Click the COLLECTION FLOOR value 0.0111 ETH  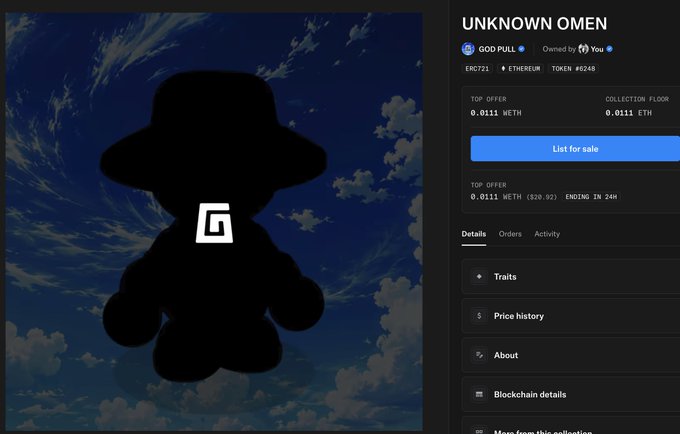pyautogui.click(x=628, y=113)
